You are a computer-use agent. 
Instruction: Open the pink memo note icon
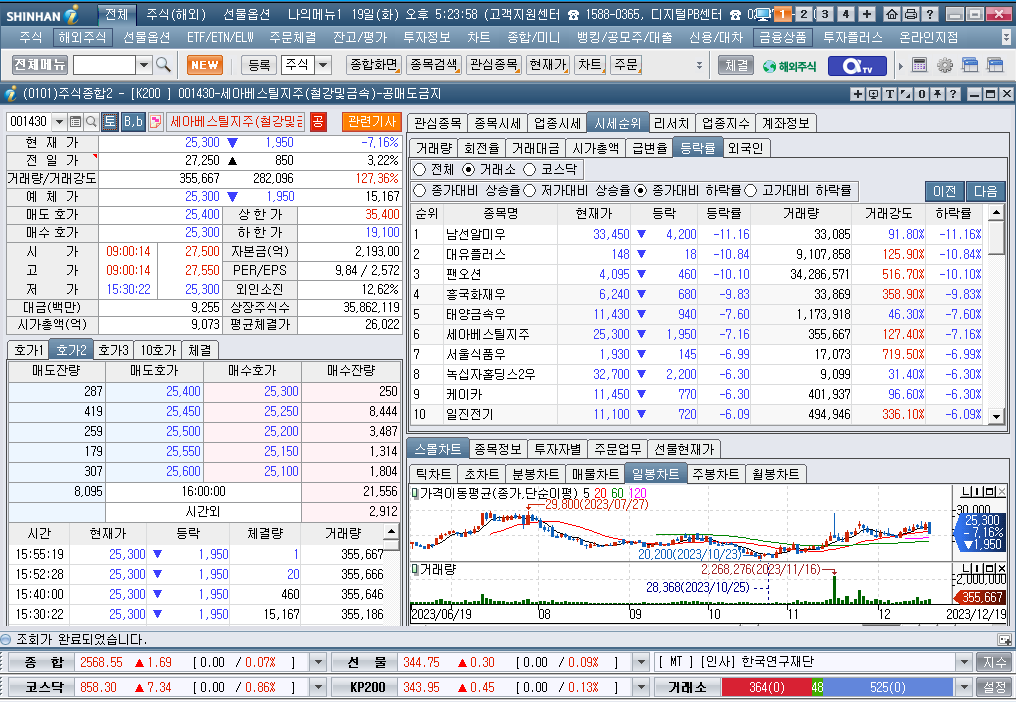pyautogui.click(x=155, y=121)
